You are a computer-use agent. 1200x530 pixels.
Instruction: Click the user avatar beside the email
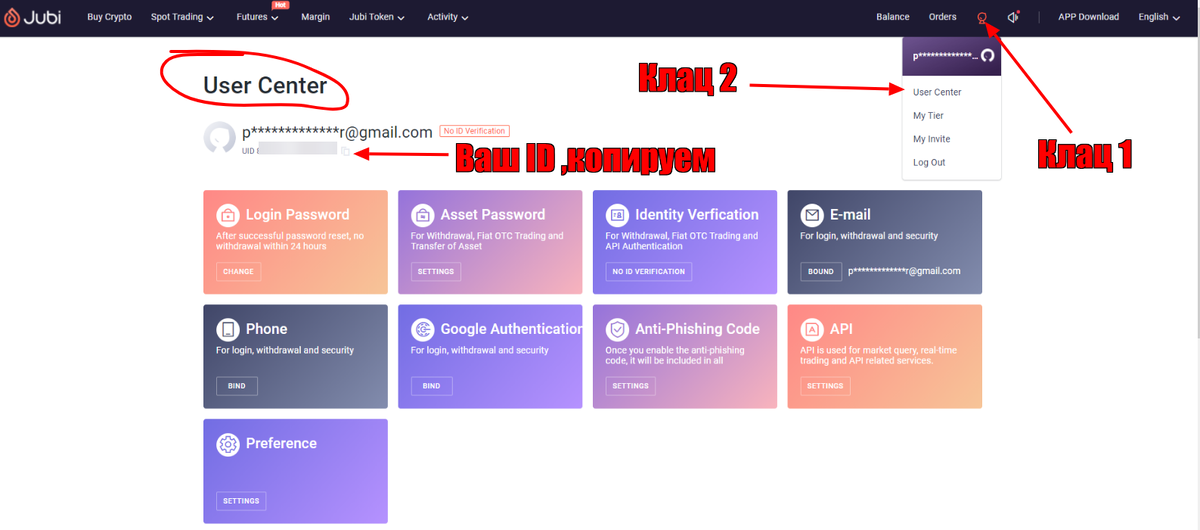click(220, 139)
